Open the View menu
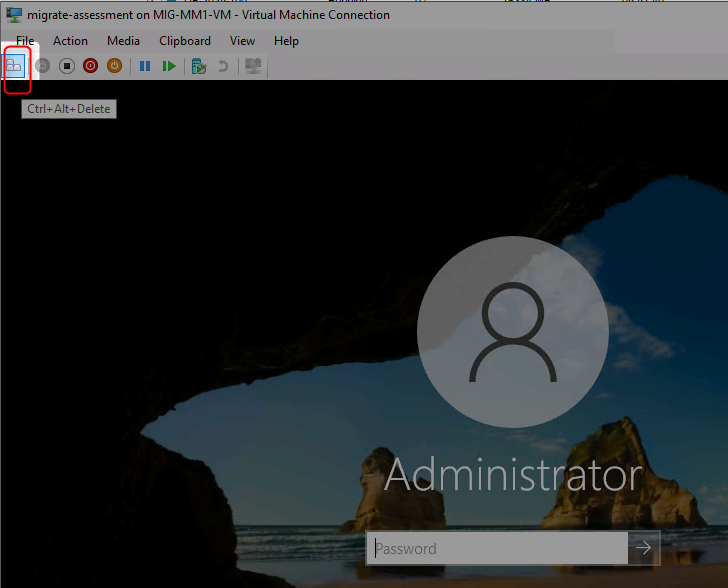Image resolution: width=728 pixels, height=588 pixels. (242, 41)
